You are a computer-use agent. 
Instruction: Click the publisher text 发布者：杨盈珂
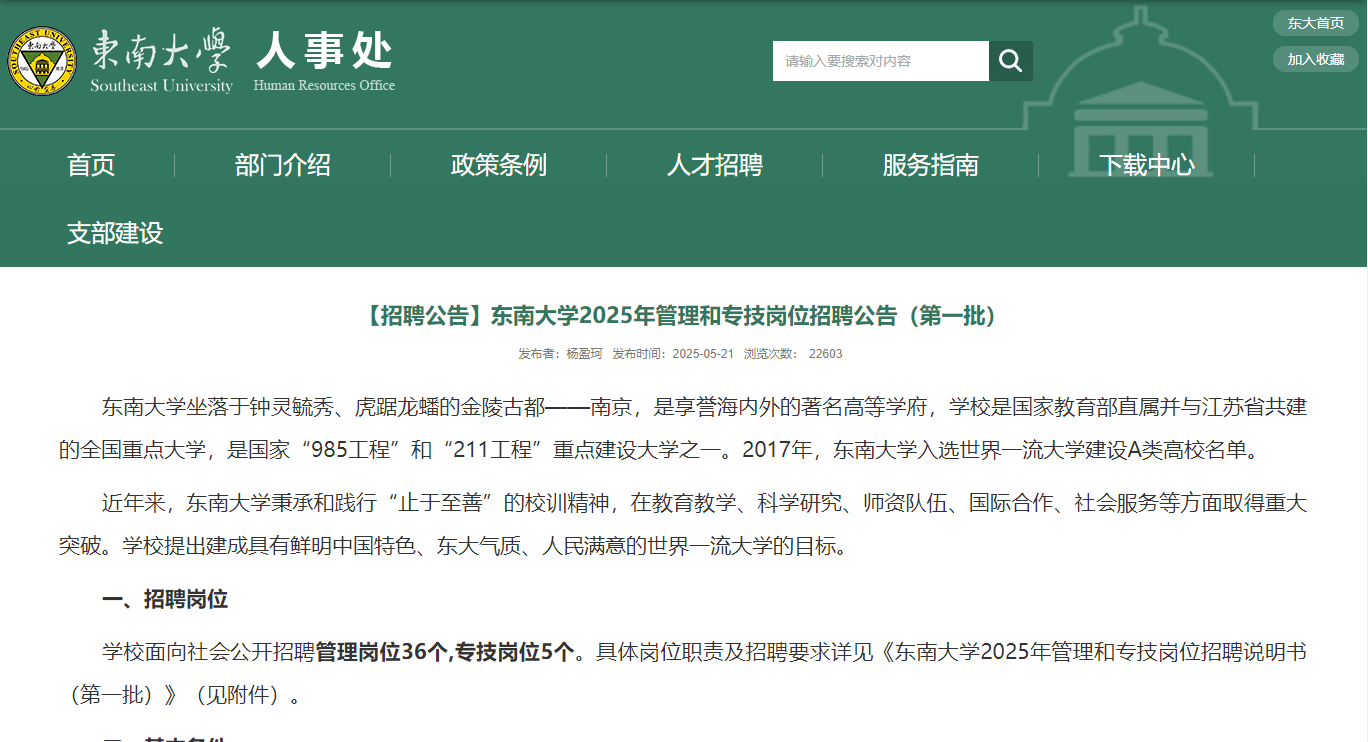click(x=560, y=354)
